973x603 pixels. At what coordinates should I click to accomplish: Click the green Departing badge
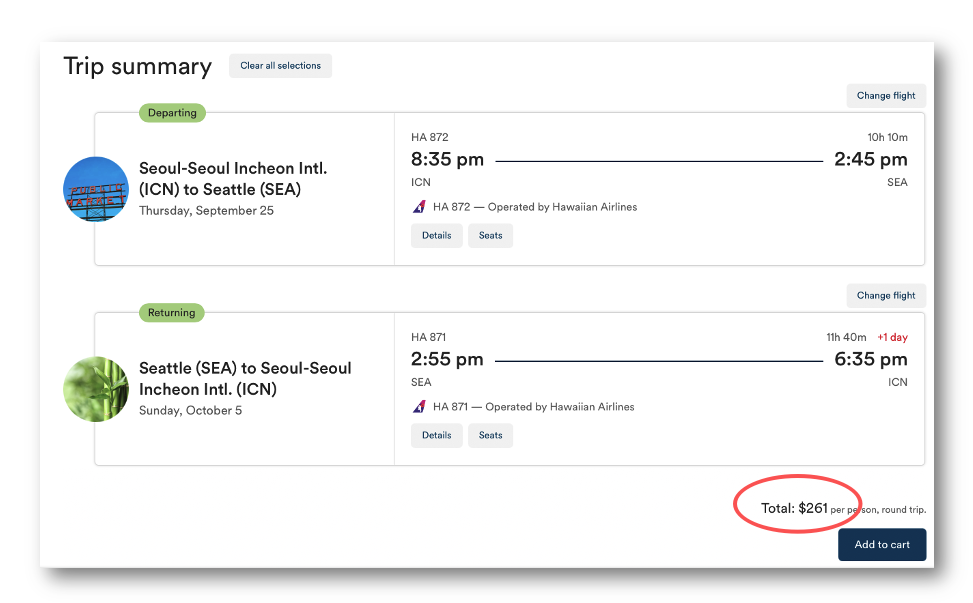(172, 113)
